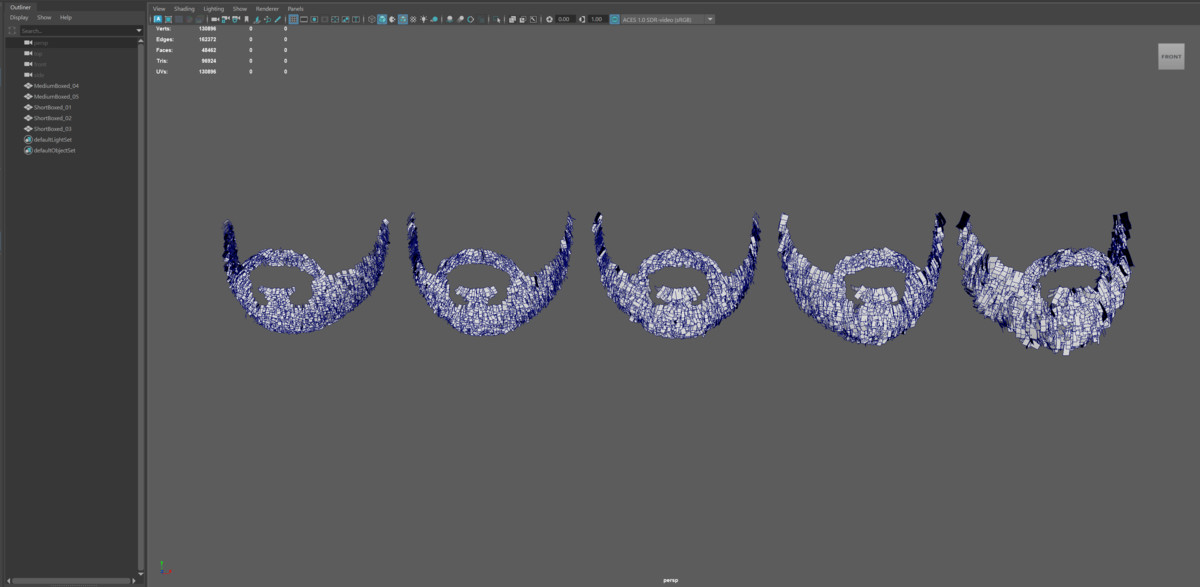Open the ACES 1.0 SDR-video view transform dropdown
1200x587 pixels.
(x=668, y=19)
